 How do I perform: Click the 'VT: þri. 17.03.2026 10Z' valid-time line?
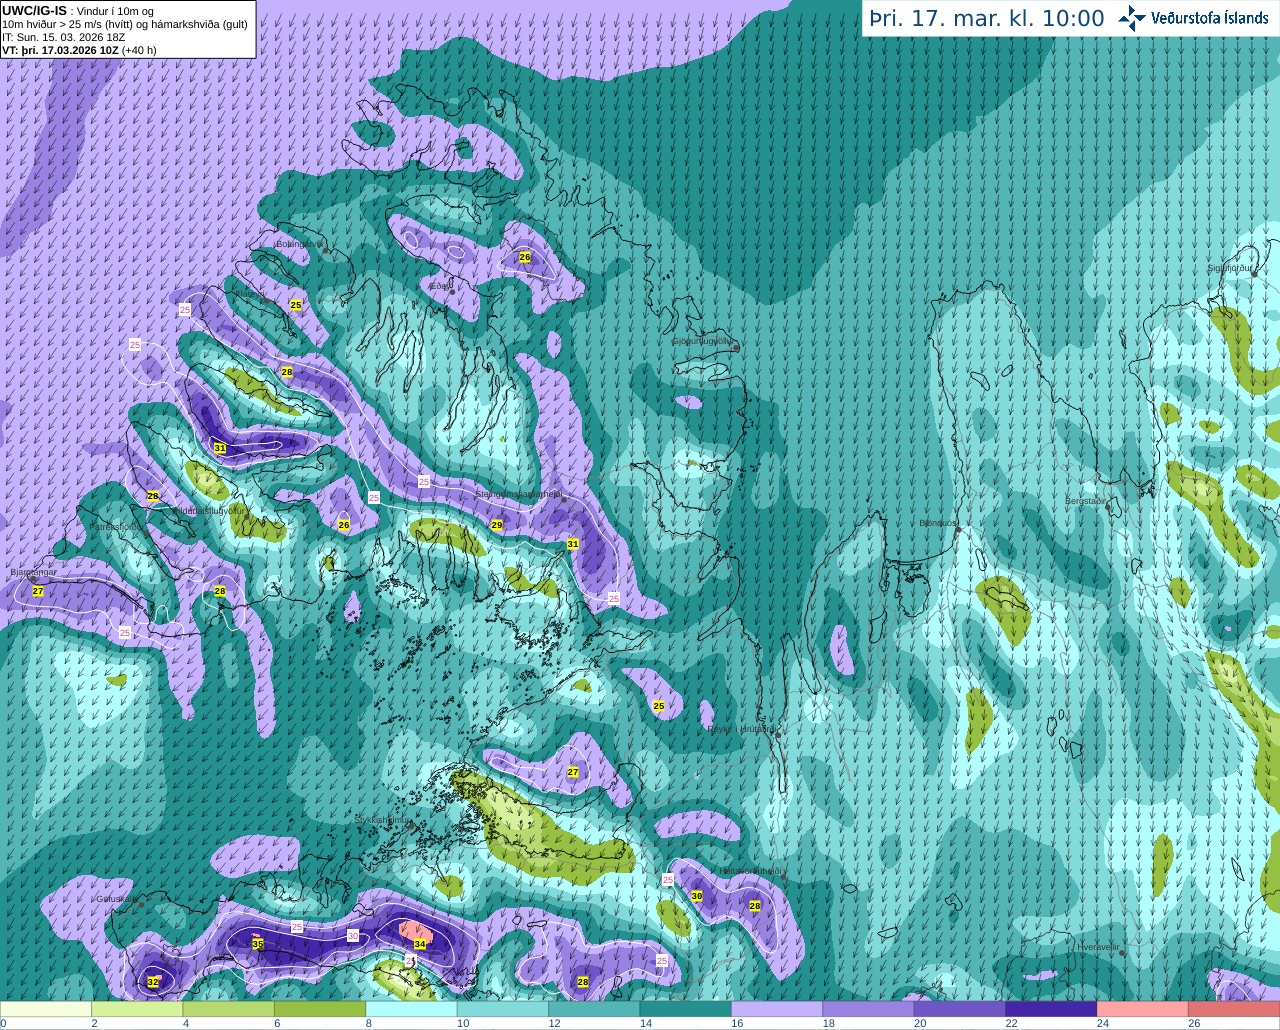click(79, 50)
